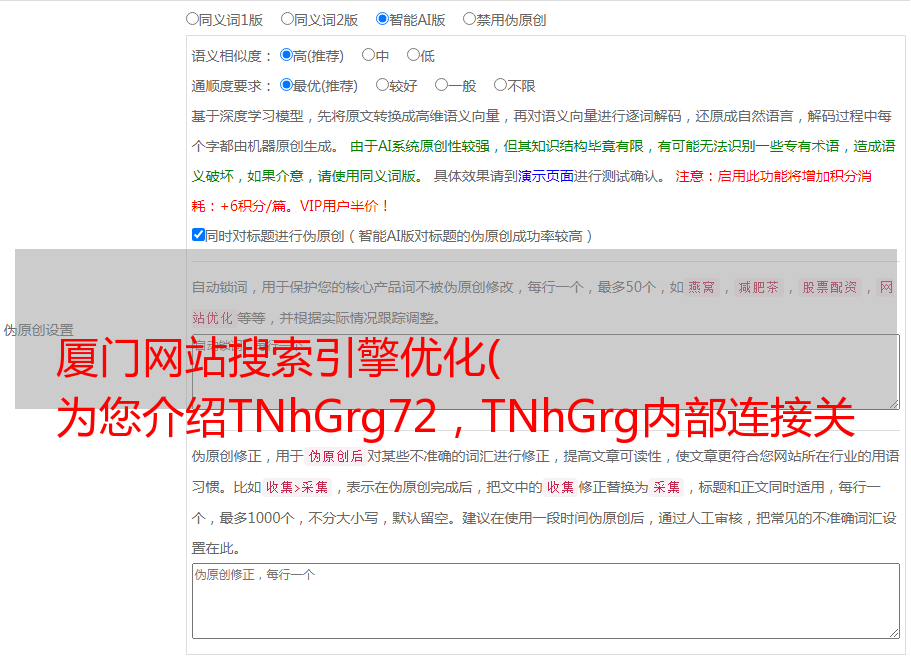Click the 减肥茶 example keyword
911x658 pixels.
point(759,287)
